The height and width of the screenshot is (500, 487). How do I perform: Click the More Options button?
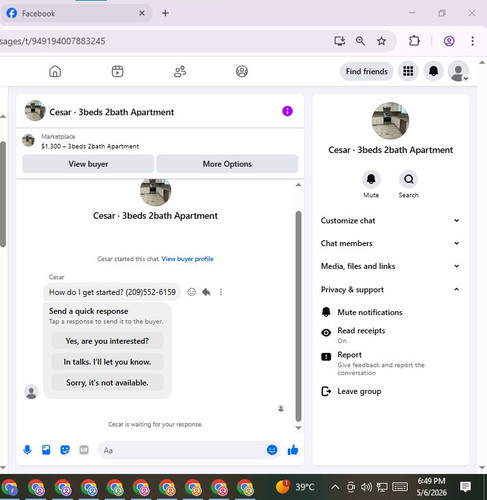pos(227,164)
